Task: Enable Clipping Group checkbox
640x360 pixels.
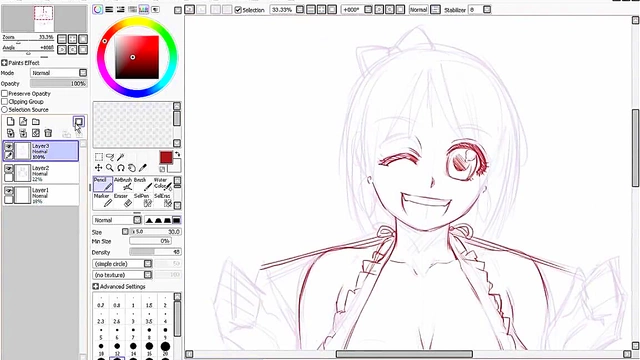Action: click(4, 102)
